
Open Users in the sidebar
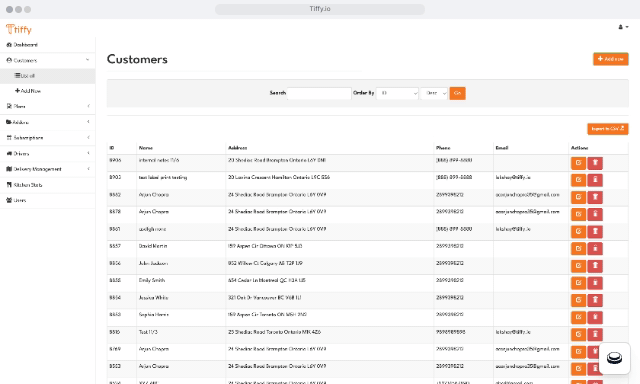click(47, 200)
